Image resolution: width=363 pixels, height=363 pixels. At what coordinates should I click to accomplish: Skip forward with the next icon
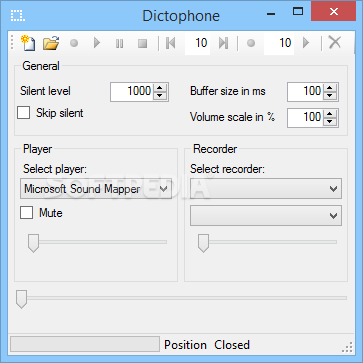223,43
